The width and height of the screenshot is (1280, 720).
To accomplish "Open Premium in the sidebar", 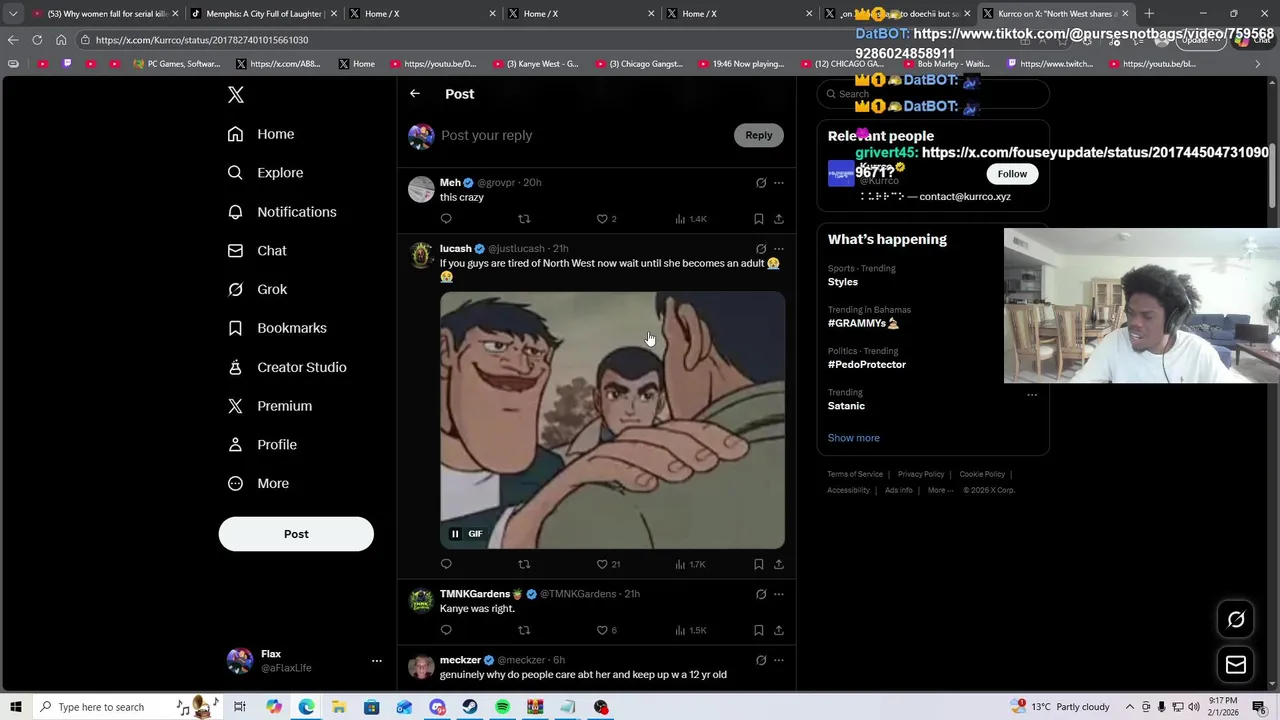I will point(270,406).
